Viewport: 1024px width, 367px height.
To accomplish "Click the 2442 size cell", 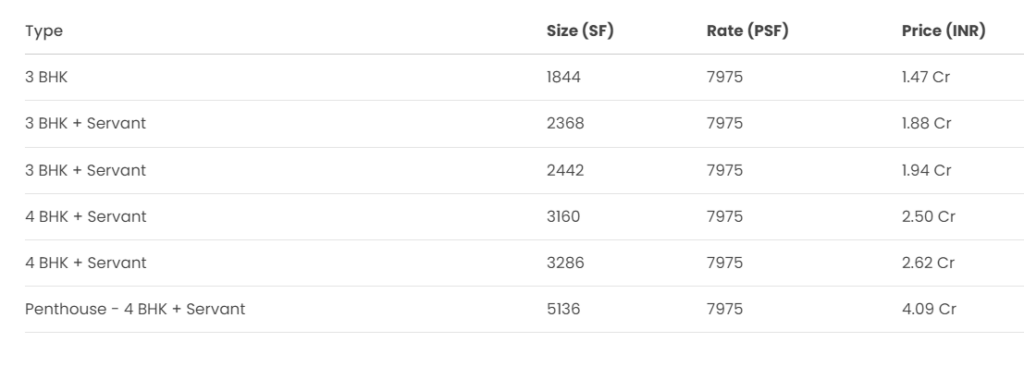I will [x=566, y=170].
